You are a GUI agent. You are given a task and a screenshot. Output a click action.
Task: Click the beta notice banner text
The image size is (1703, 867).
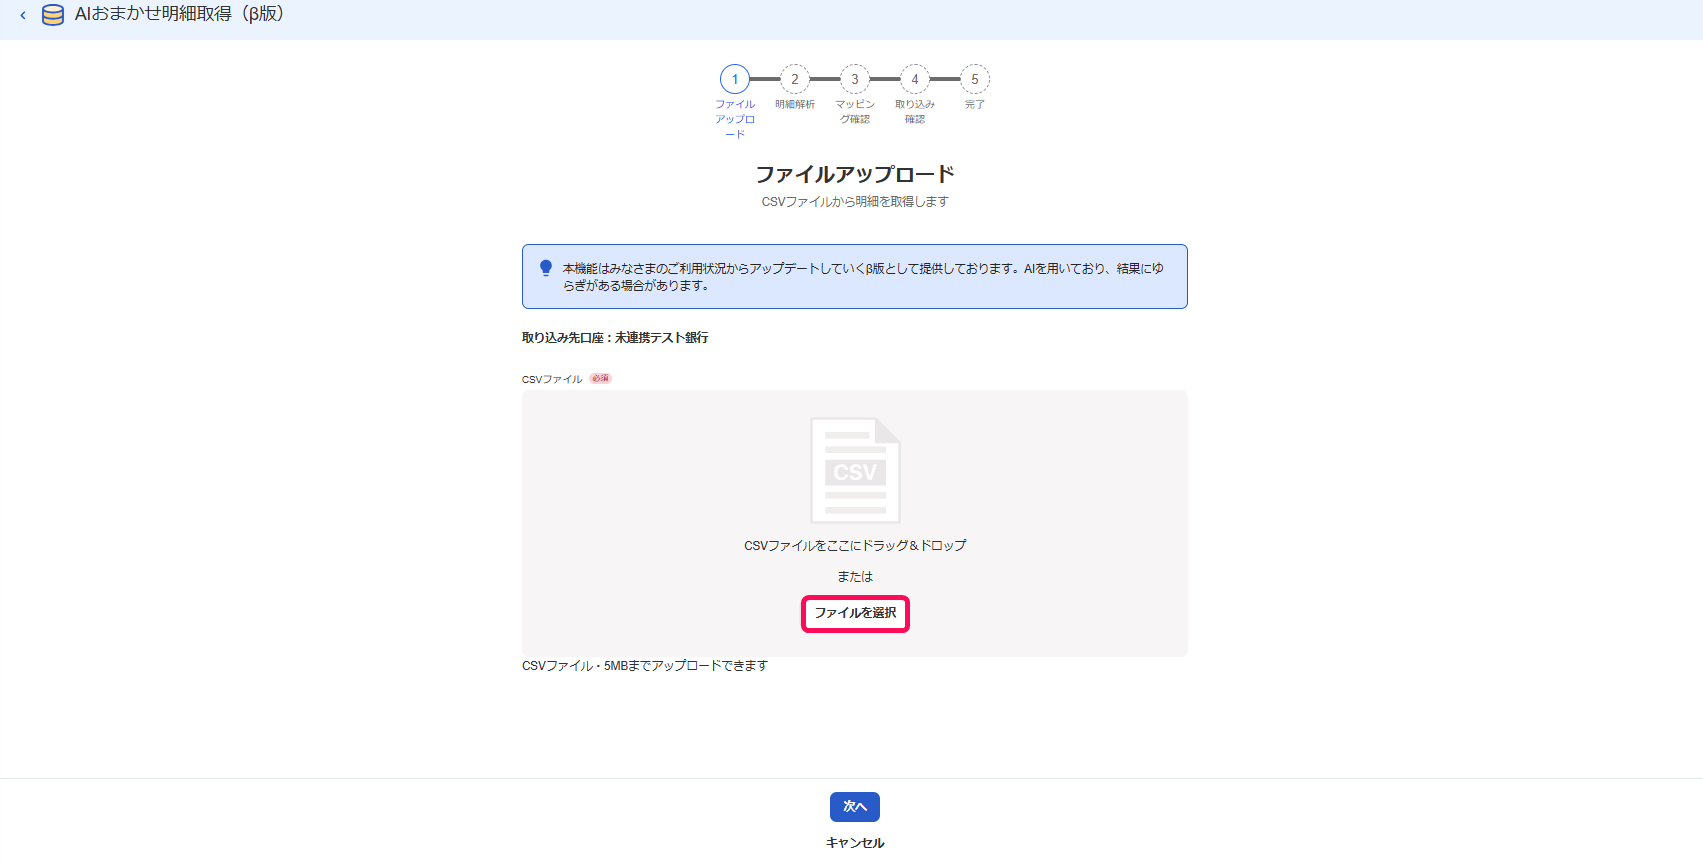[863, 277]
